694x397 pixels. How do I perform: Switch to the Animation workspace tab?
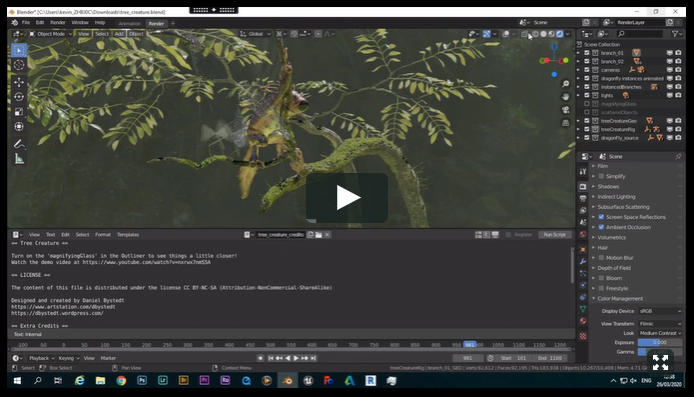tap(129, 23)
